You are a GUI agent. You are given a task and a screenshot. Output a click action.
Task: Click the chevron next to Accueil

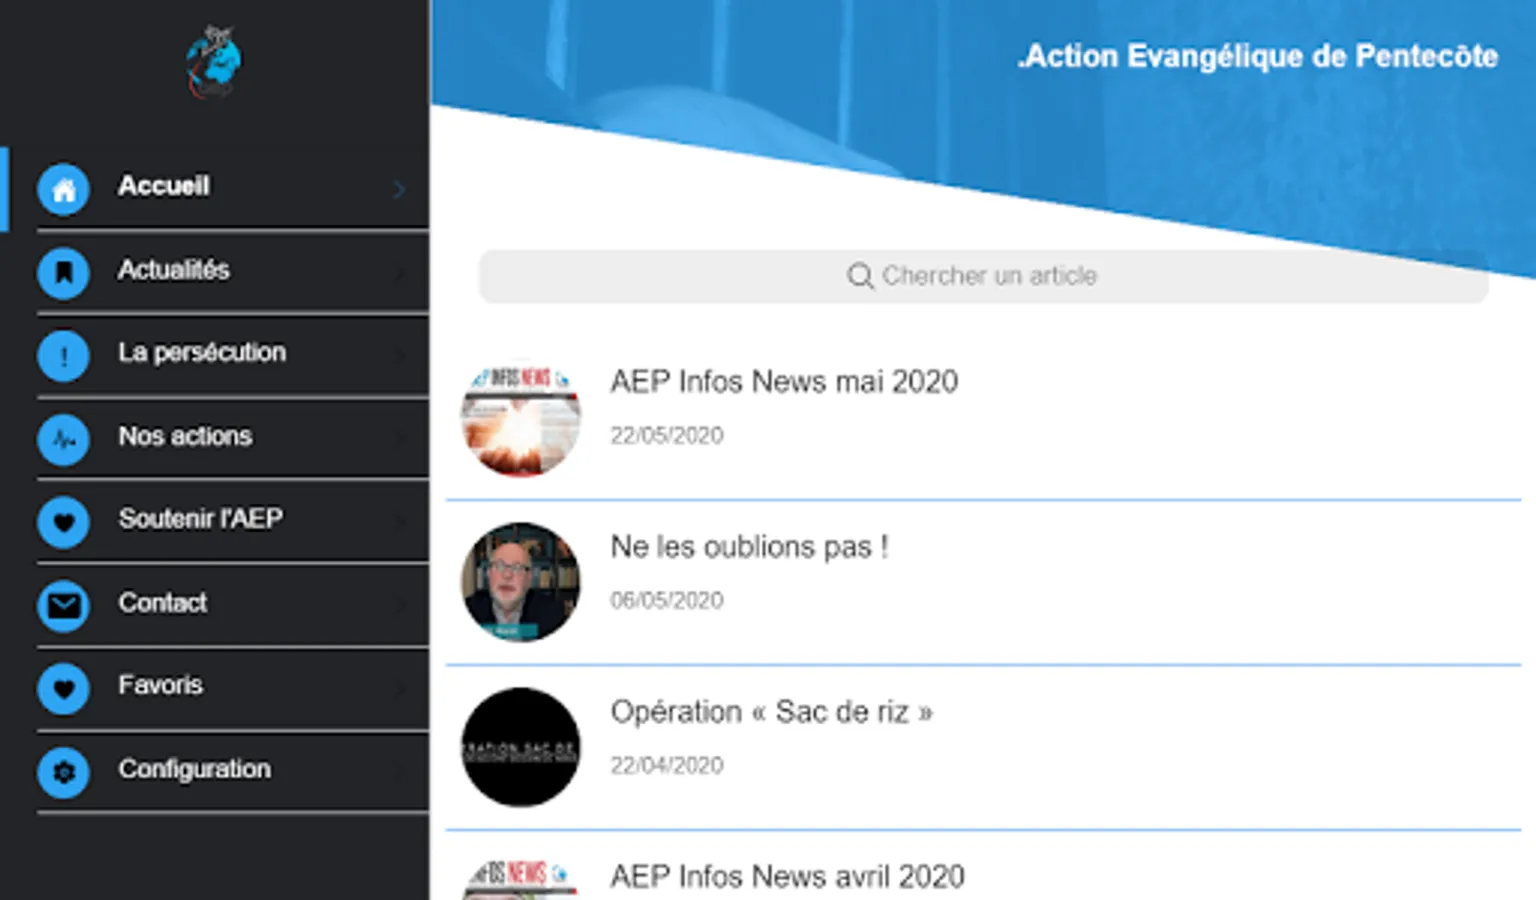click(x=399, y=189)
